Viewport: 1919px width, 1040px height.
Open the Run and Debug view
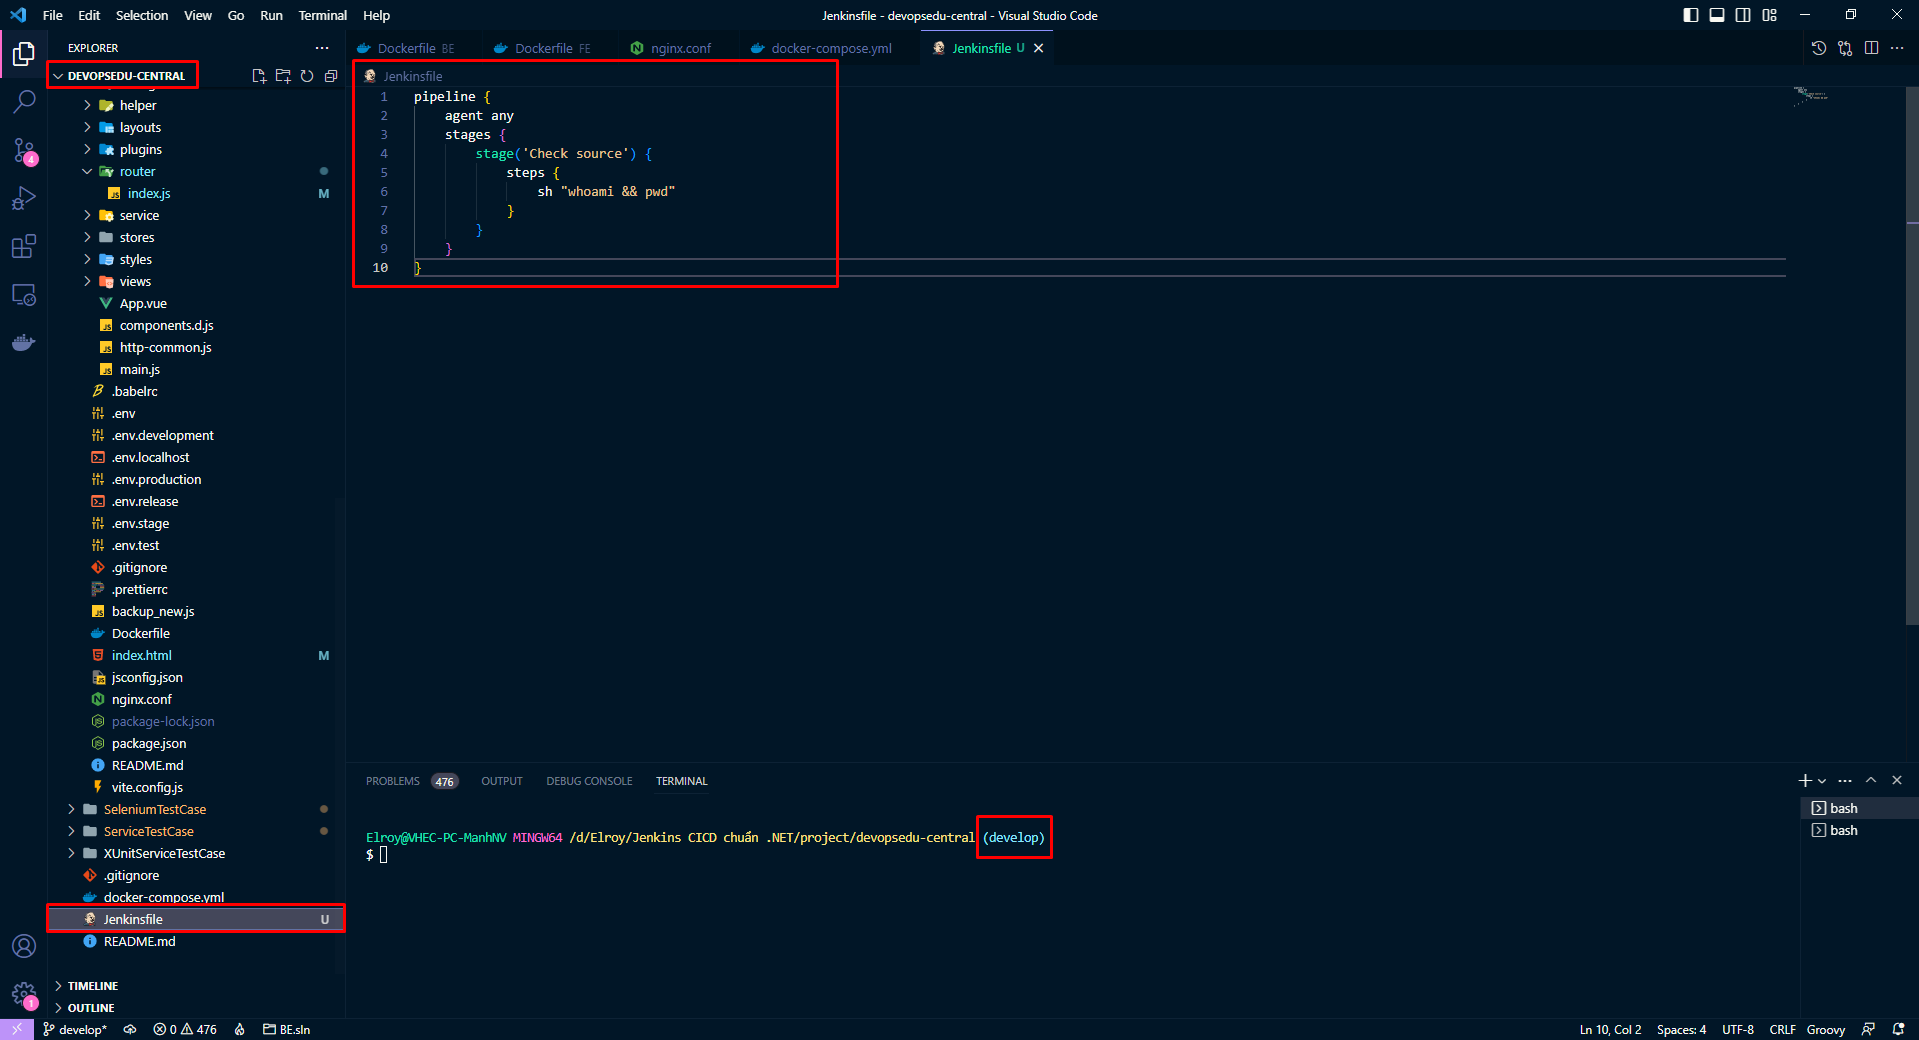tap(24, 198)
